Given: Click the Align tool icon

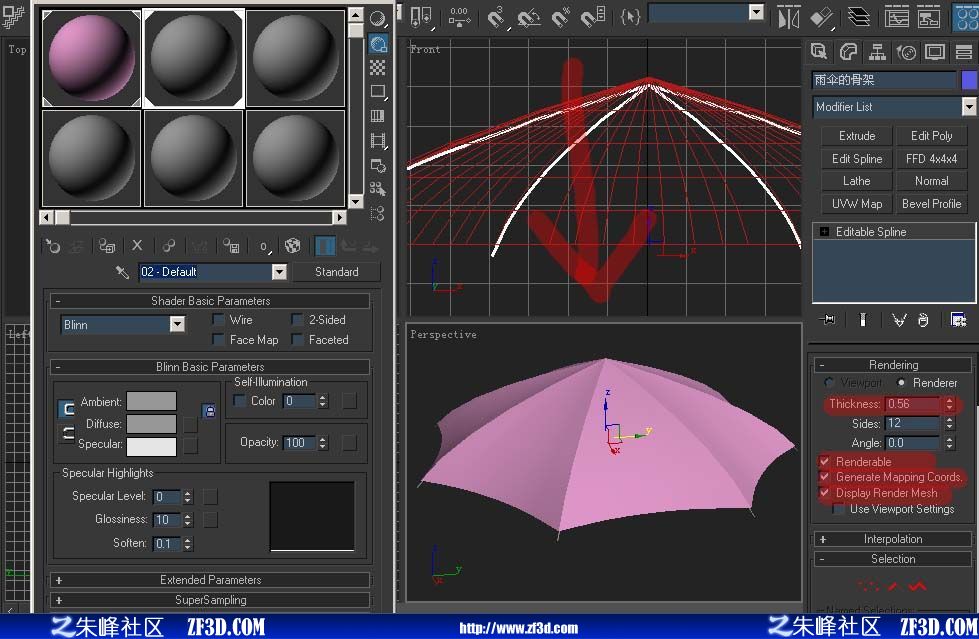Looking at the screenshot, I should [822, 17].
